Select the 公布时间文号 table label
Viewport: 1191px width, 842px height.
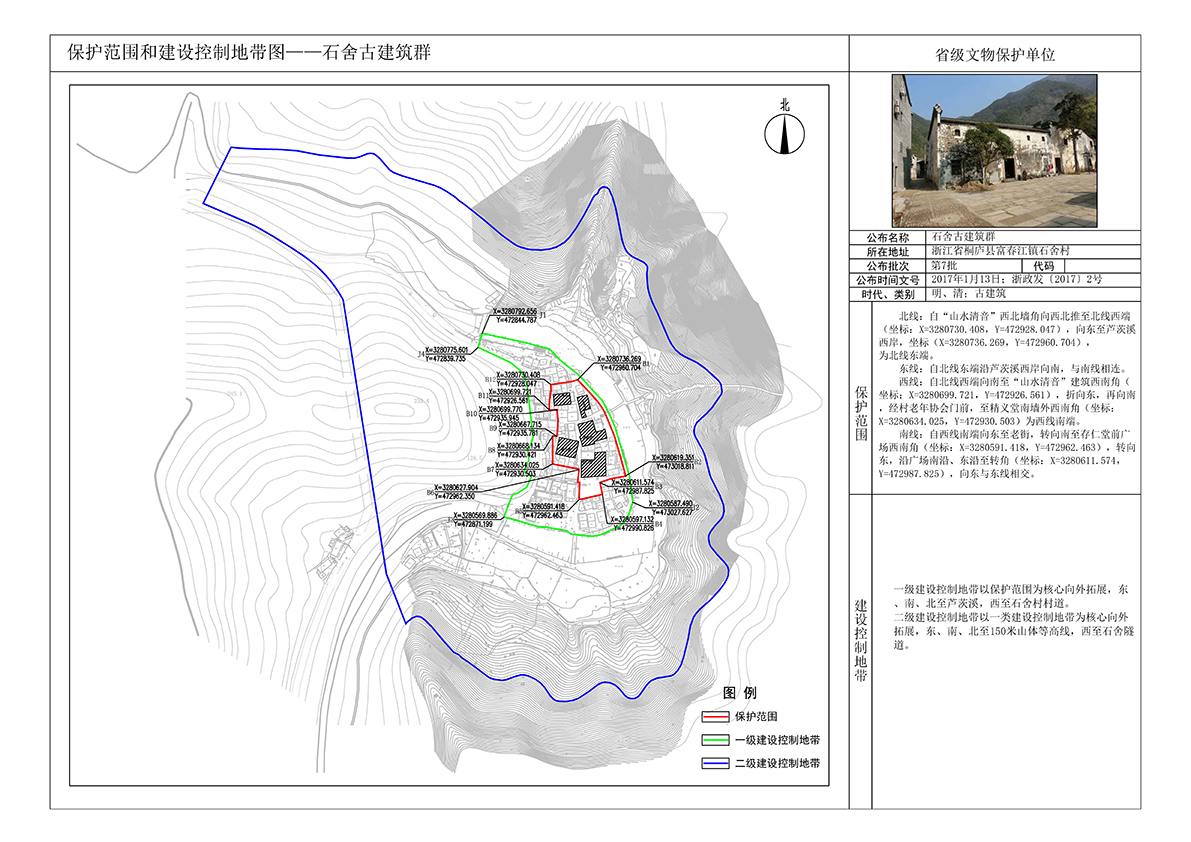[x=887, y=280]
